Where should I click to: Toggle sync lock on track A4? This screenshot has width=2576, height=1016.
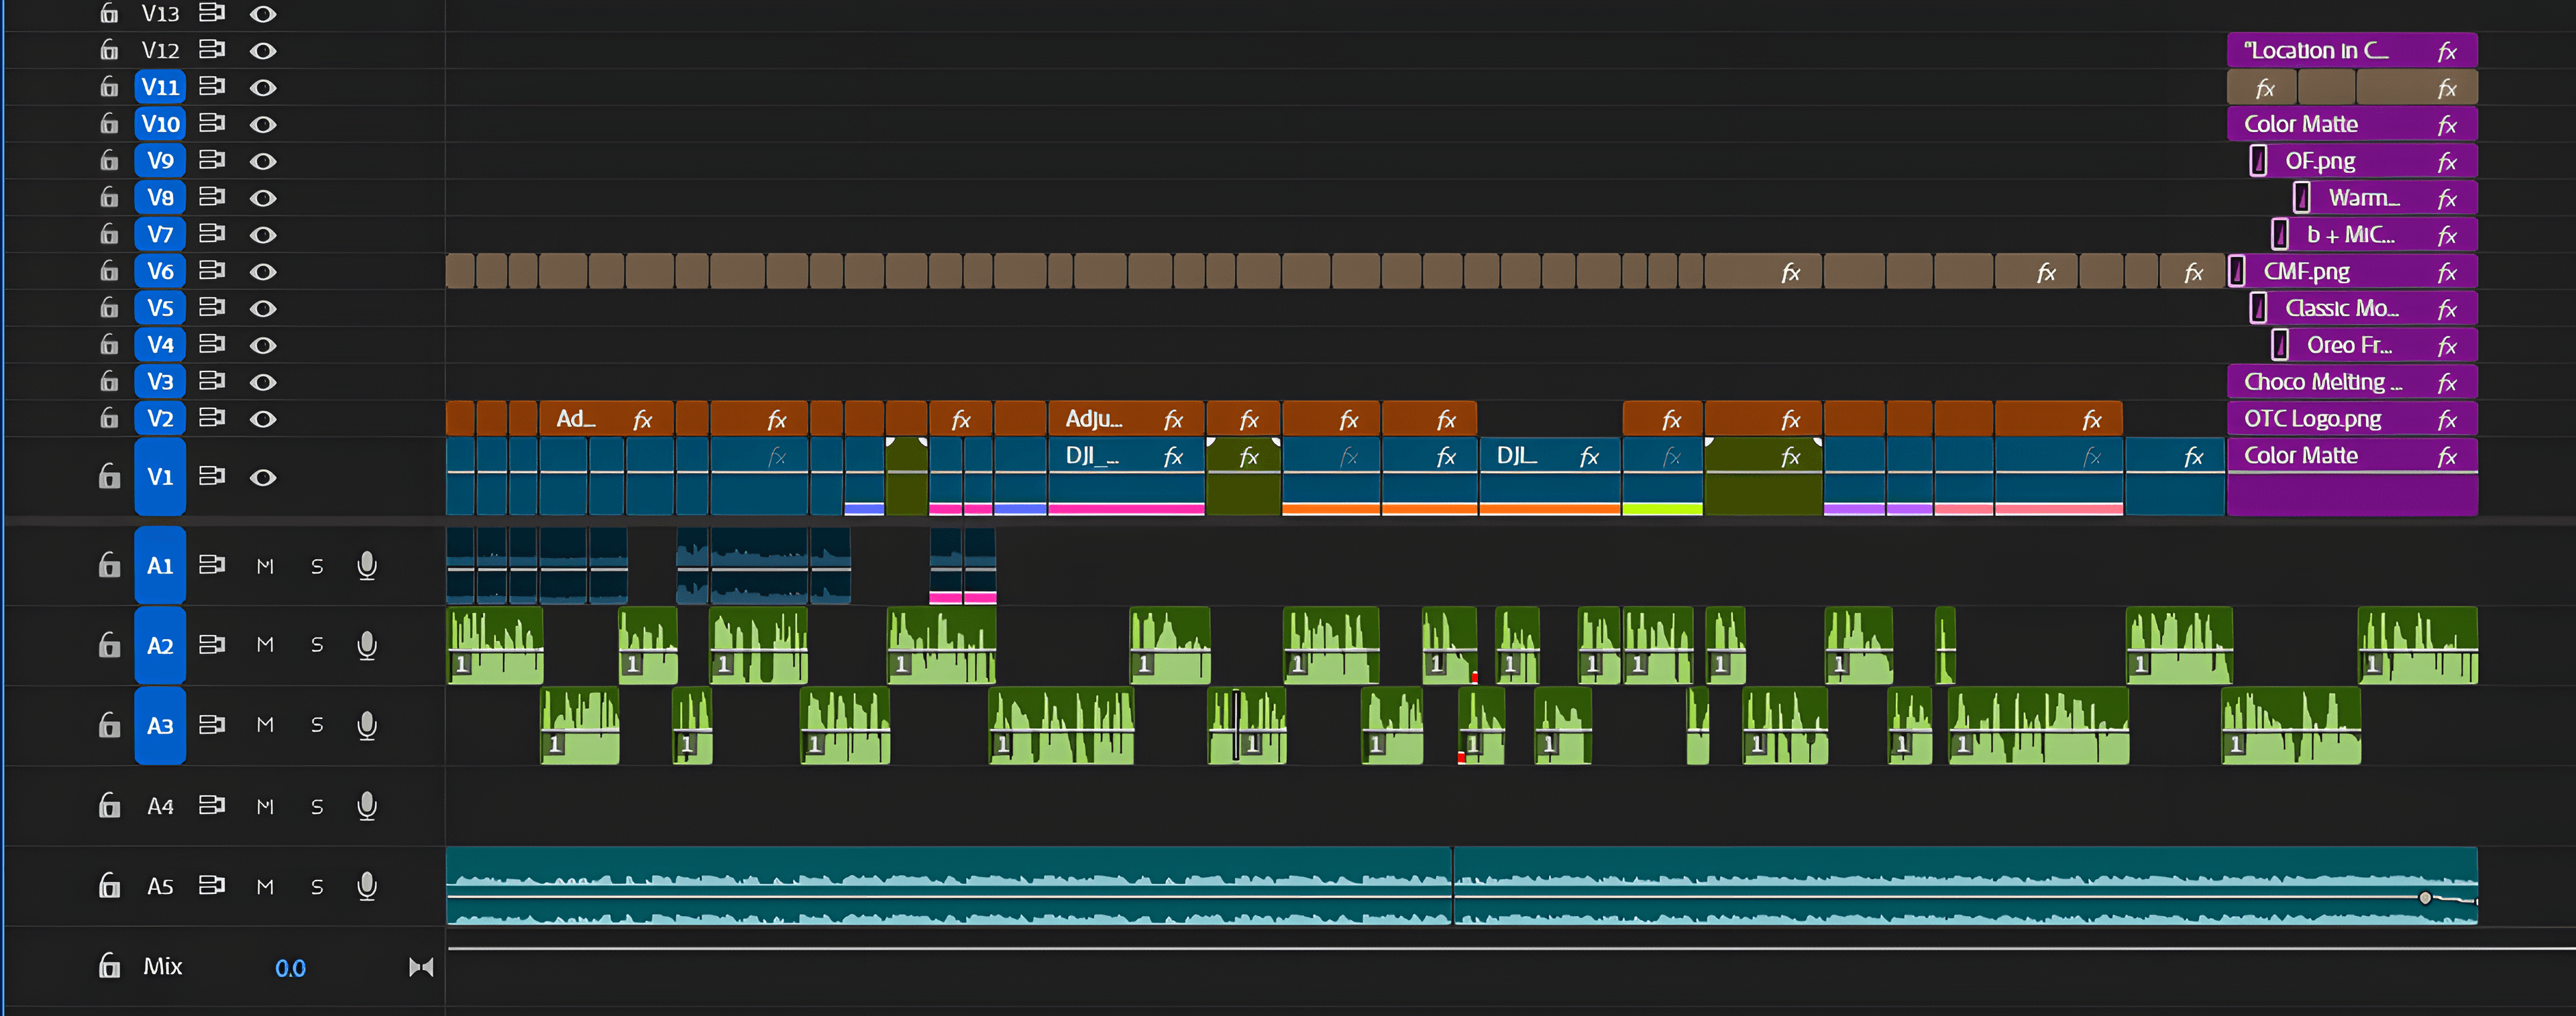tap(211, 805)
